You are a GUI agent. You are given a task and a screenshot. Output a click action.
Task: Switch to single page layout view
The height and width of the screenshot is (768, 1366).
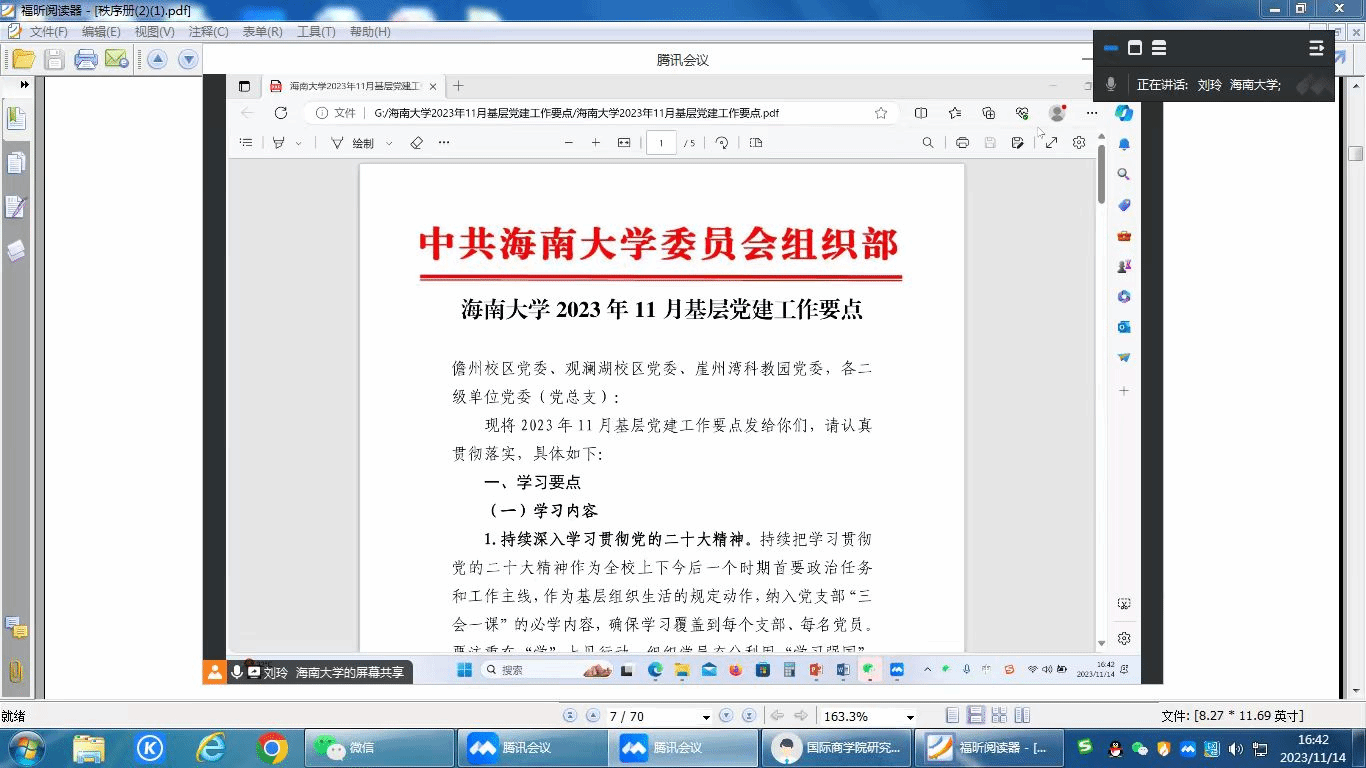pyautogui.click(x=952, y=716)
